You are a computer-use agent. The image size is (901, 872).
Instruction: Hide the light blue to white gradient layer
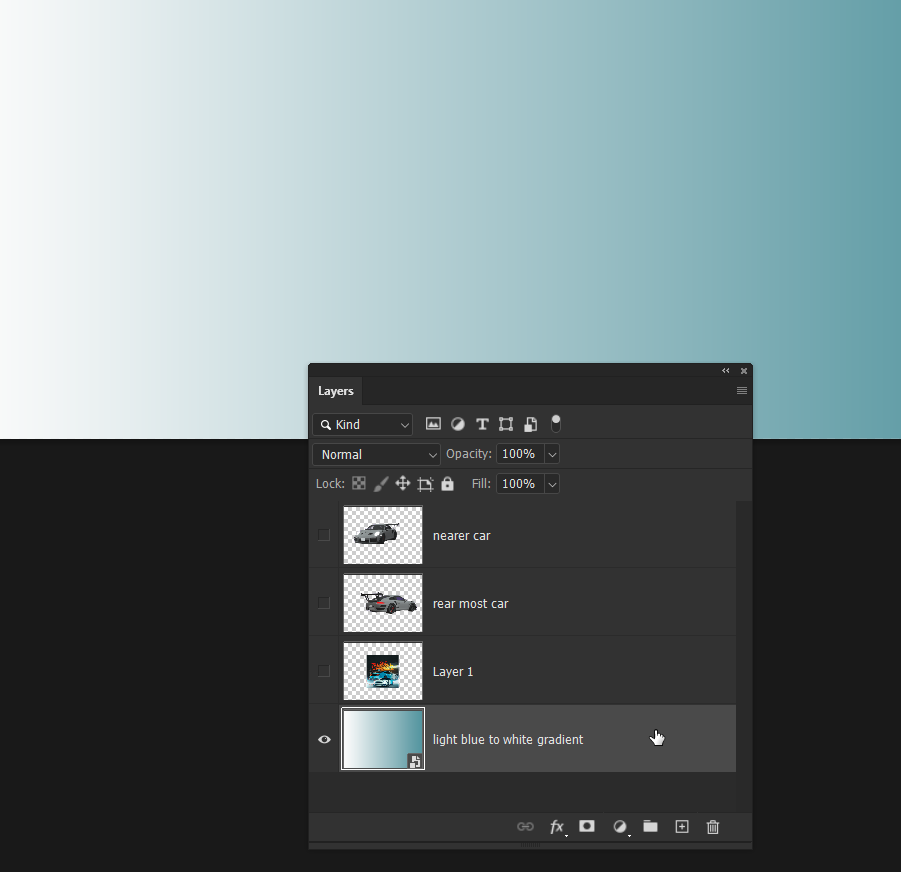(323, 739)
